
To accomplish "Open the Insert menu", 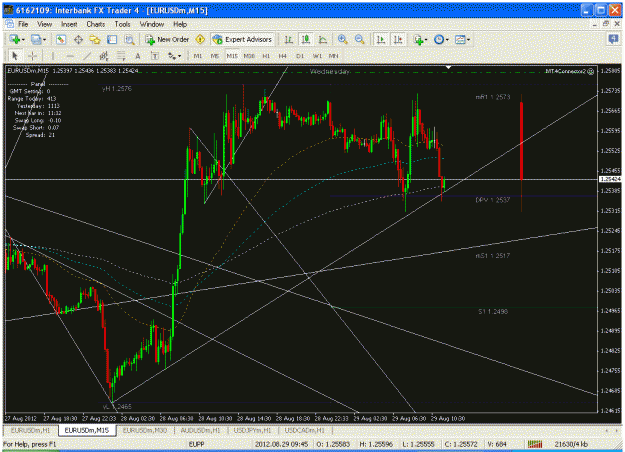I will (69, 24).
